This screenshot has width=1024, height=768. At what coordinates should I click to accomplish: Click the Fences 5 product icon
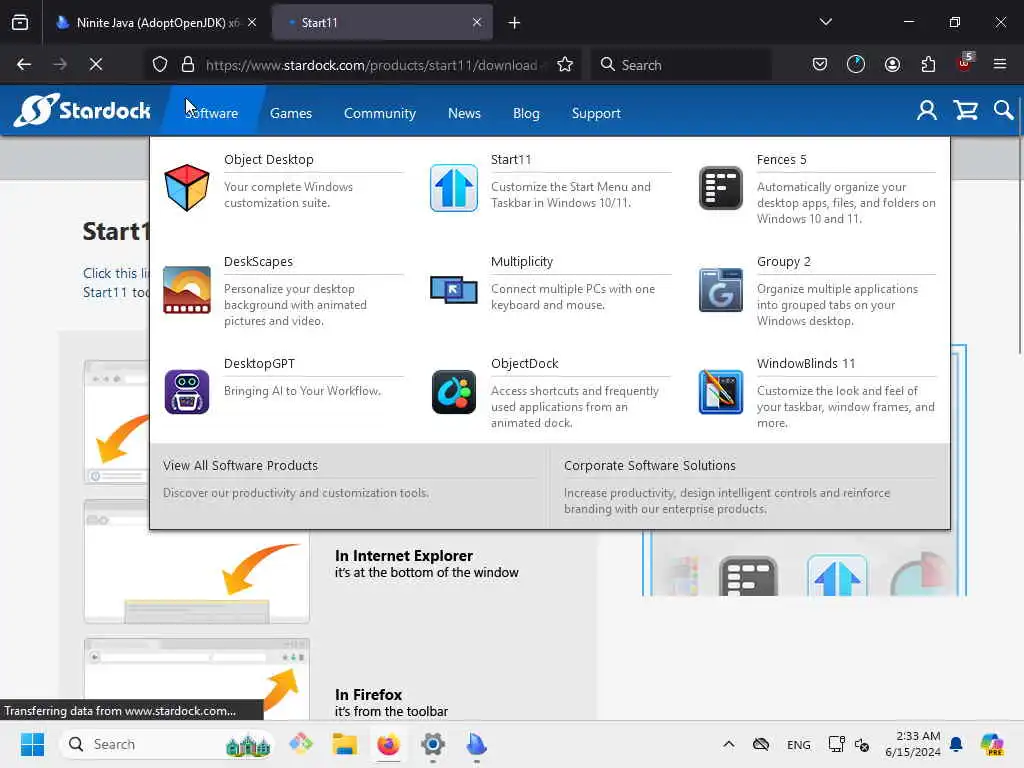pyautogui.click(x=720, y=188)
